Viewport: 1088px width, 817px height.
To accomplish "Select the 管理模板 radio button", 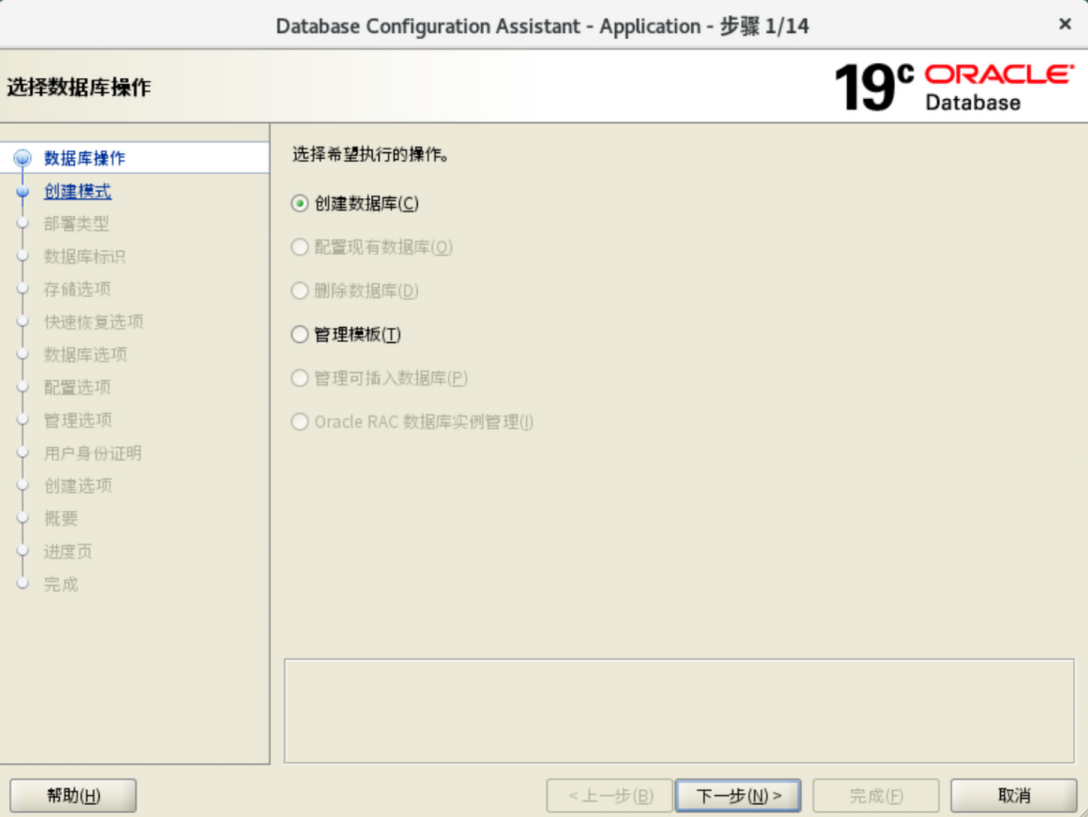I will pyautogui.click(x=299, y=335).
